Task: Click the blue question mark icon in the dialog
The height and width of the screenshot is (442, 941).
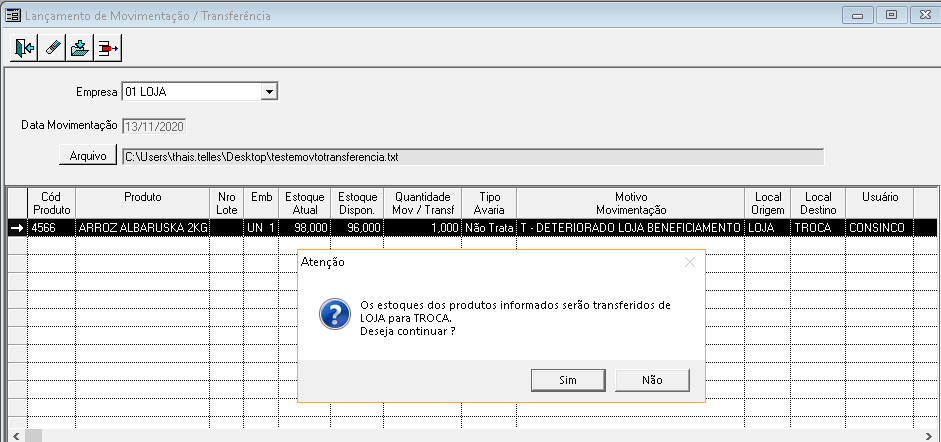Action: 334,314
